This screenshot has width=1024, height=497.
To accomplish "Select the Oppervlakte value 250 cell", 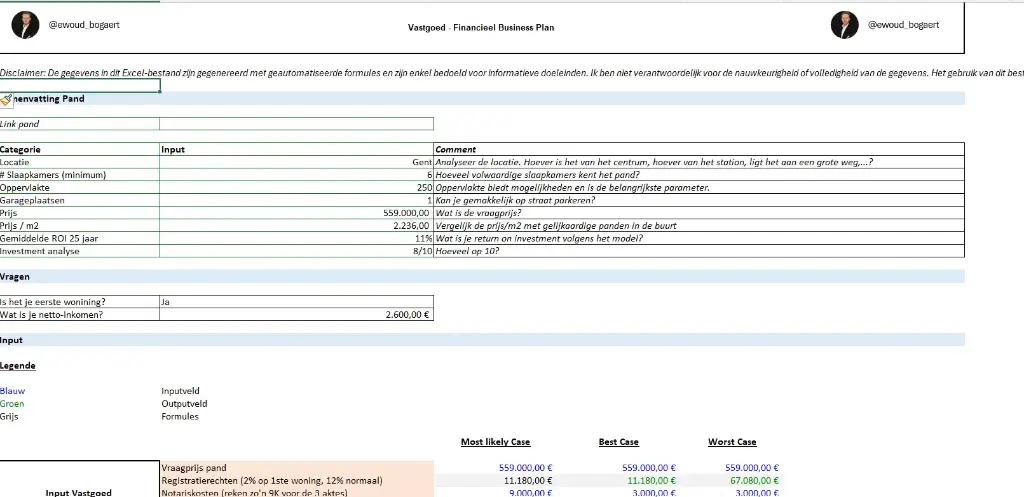I will (296, 187).
